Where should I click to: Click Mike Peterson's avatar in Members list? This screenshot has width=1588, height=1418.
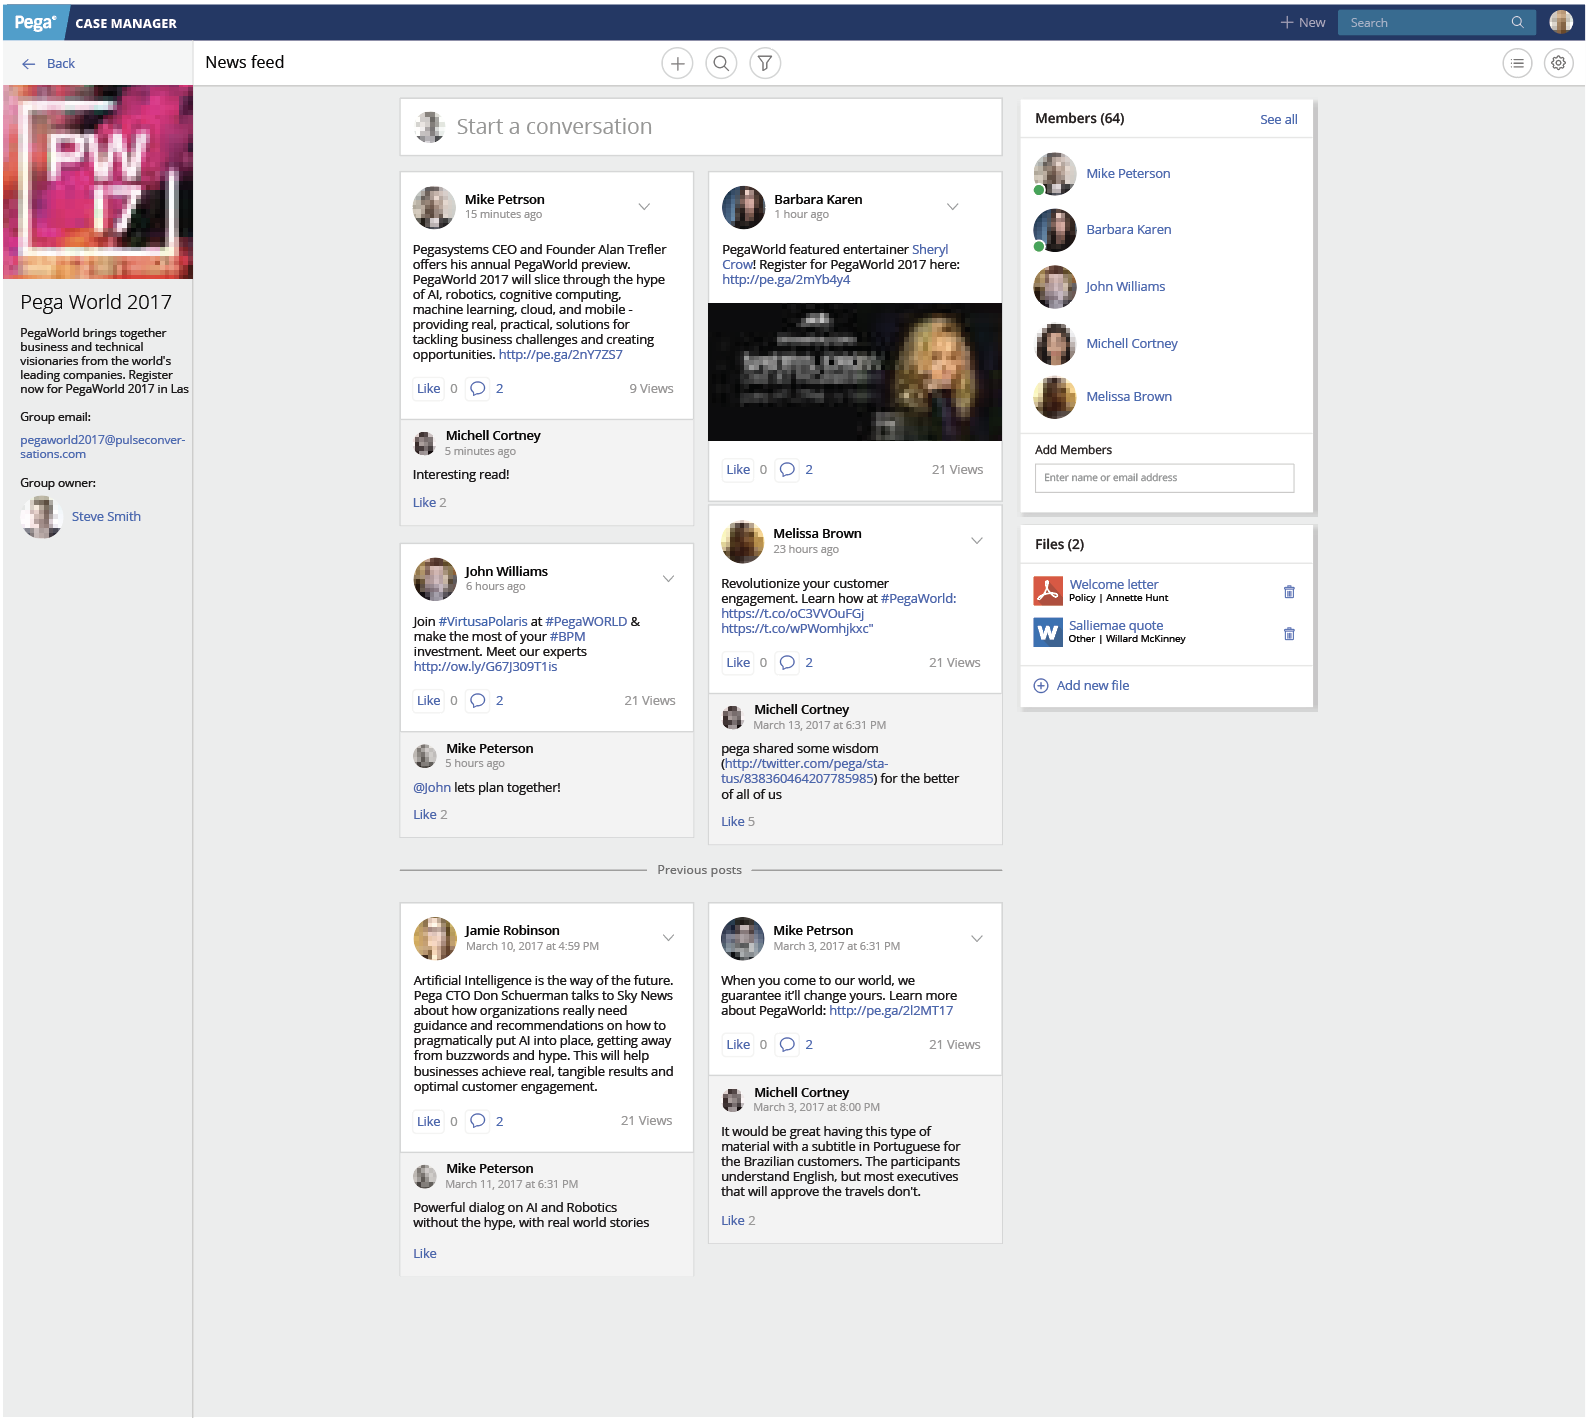(x=1055, y=174)
